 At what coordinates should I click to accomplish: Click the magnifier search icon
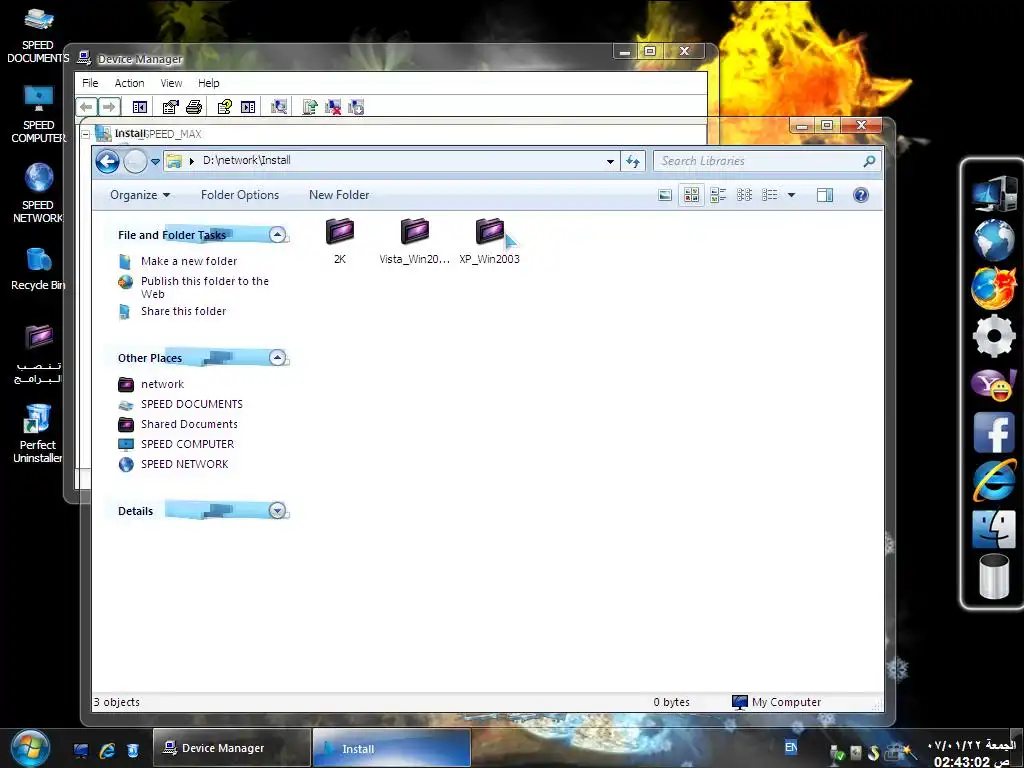point(869,161)
